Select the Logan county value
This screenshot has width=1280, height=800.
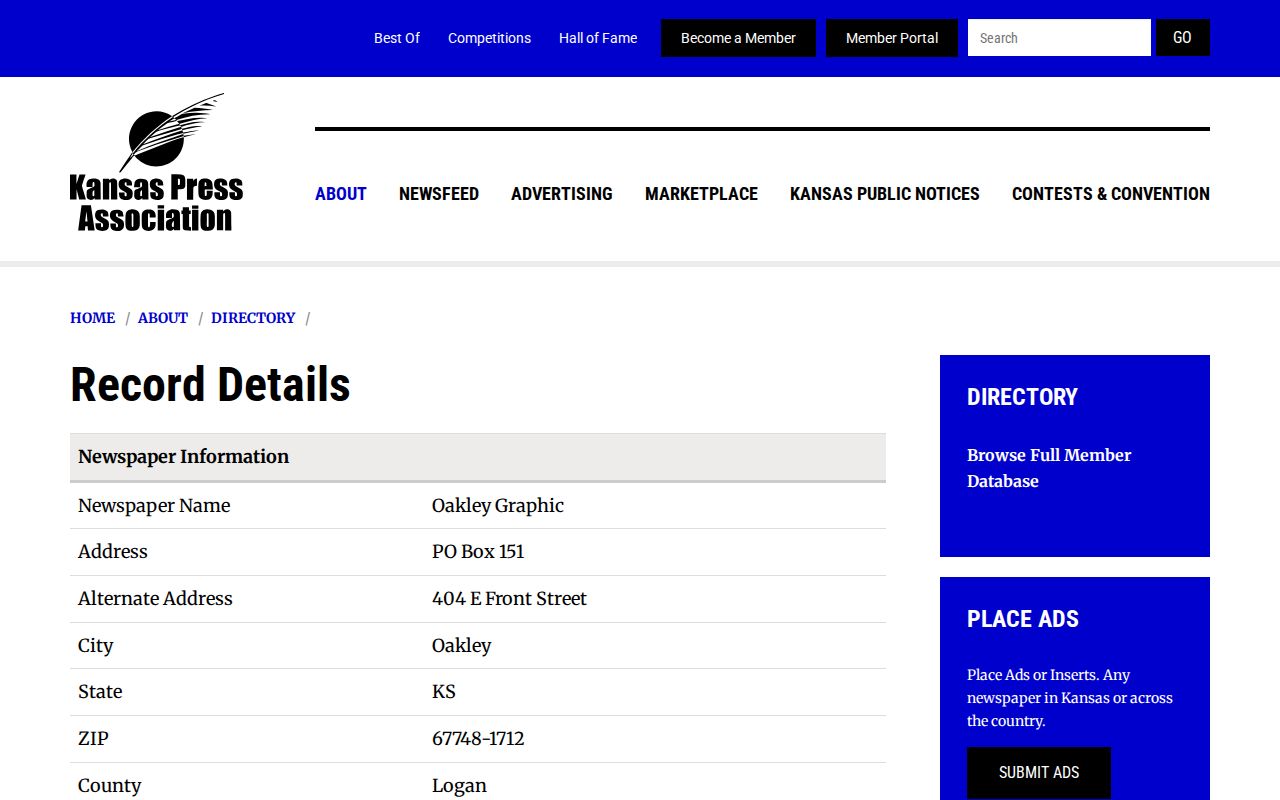[459, 786]
